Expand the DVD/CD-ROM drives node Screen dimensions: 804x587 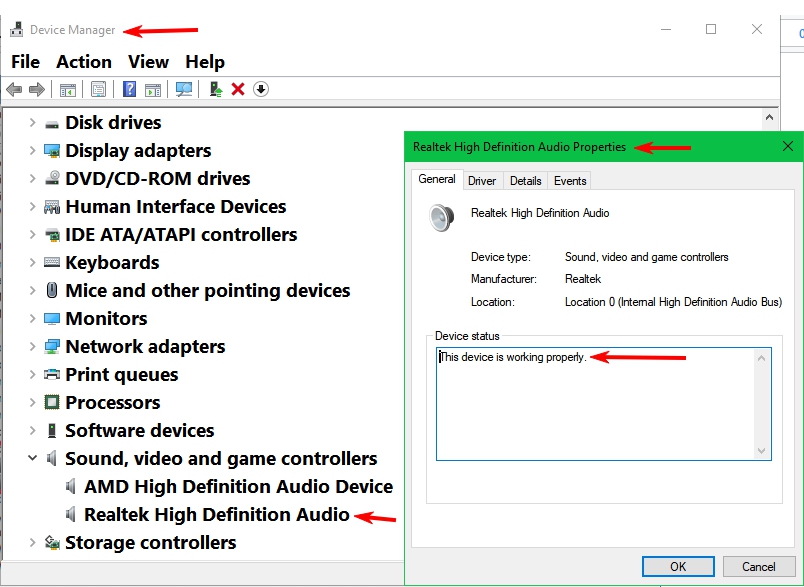tap(32, 178)
